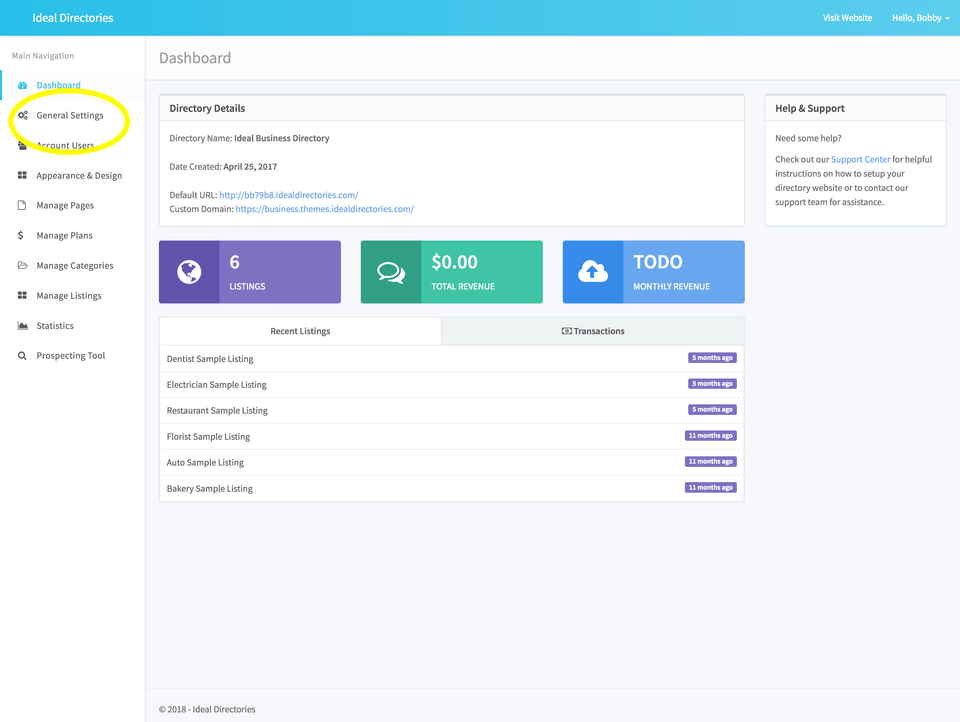Click the globe icon on Listings card
This screenshot has height=722, width=960.
coord(189,272)
